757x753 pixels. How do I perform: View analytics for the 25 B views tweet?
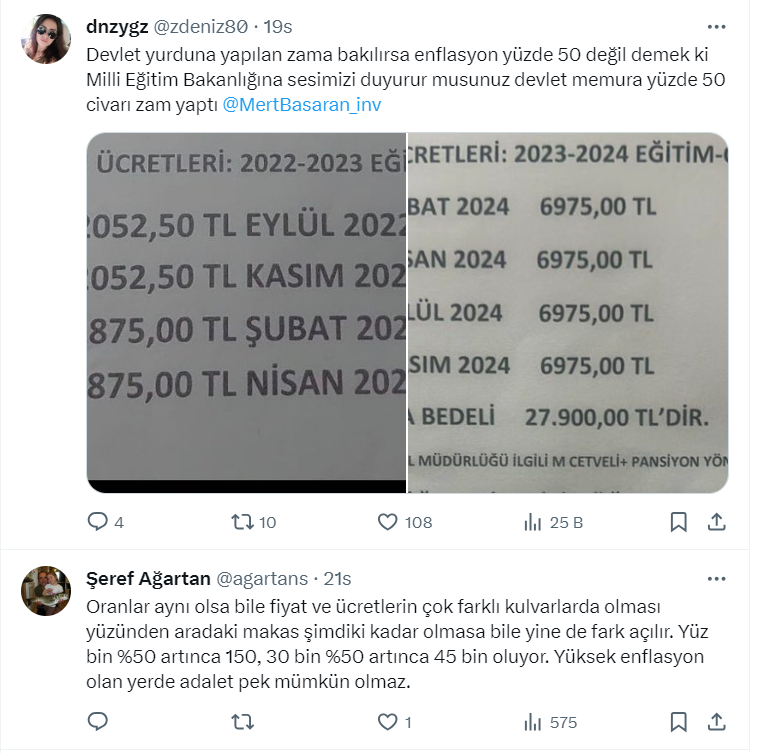point(533,522)
